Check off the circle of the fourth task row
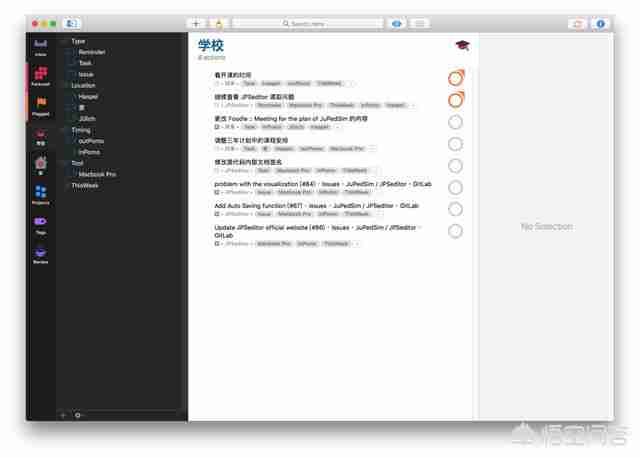The width and height of the screenshot is (640, 458). click(455, 144)
